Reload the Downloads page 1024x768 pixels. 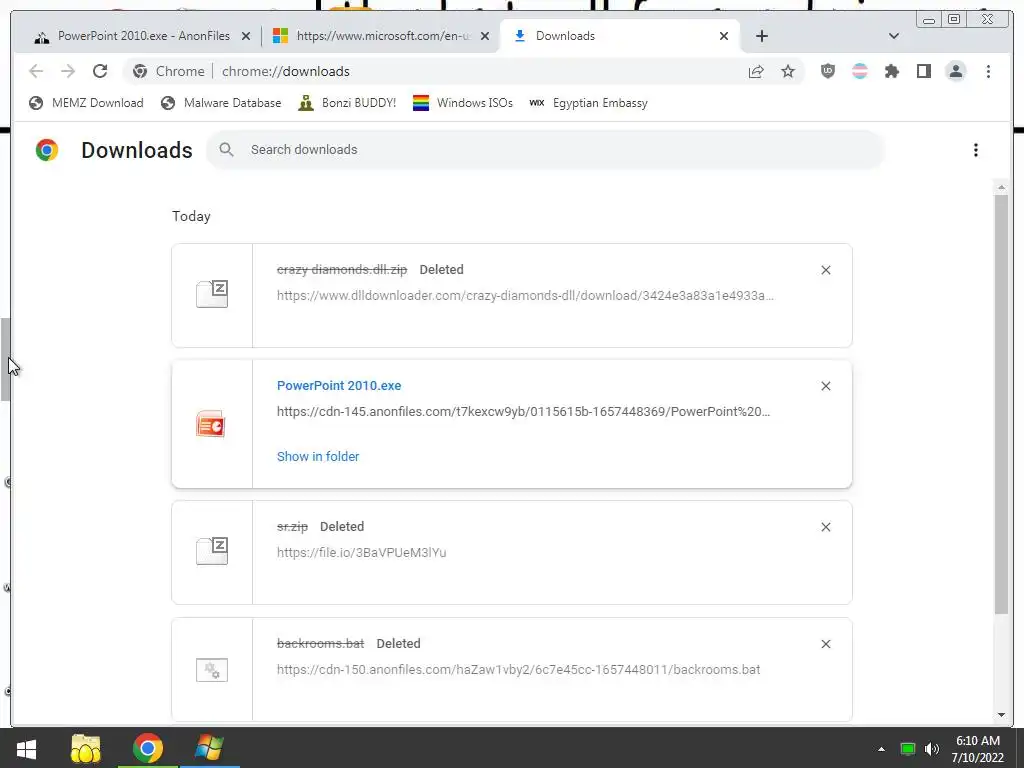(x=100, y=71)
